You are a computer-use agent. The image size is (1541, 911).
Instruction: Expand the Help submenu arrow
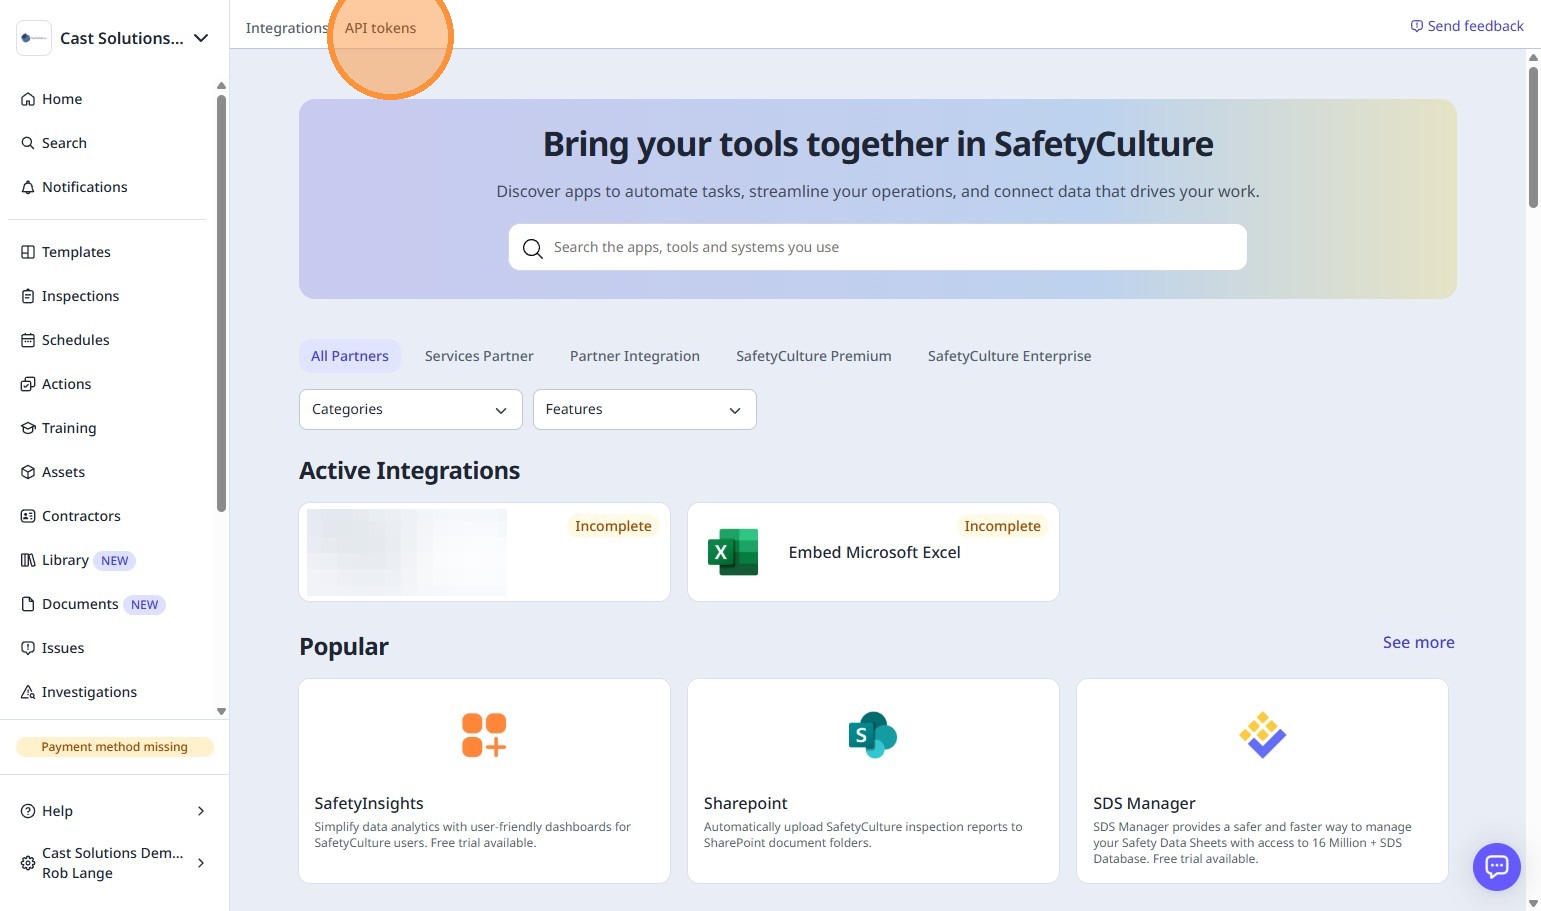coord(201,811)
